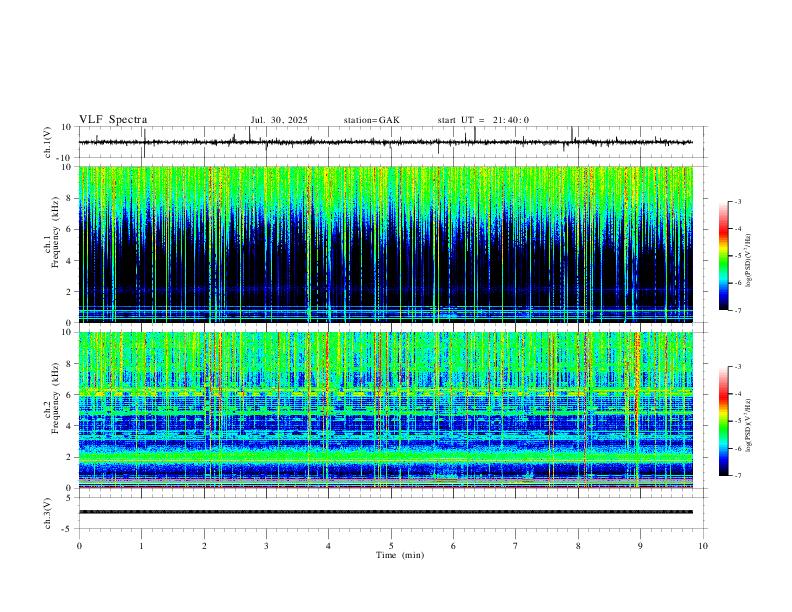This screenshot has height=612, width=792.
Task: Click the 'Jul. 30, 2025' date text
Action: pyautogui.click(x=279, y=120)
